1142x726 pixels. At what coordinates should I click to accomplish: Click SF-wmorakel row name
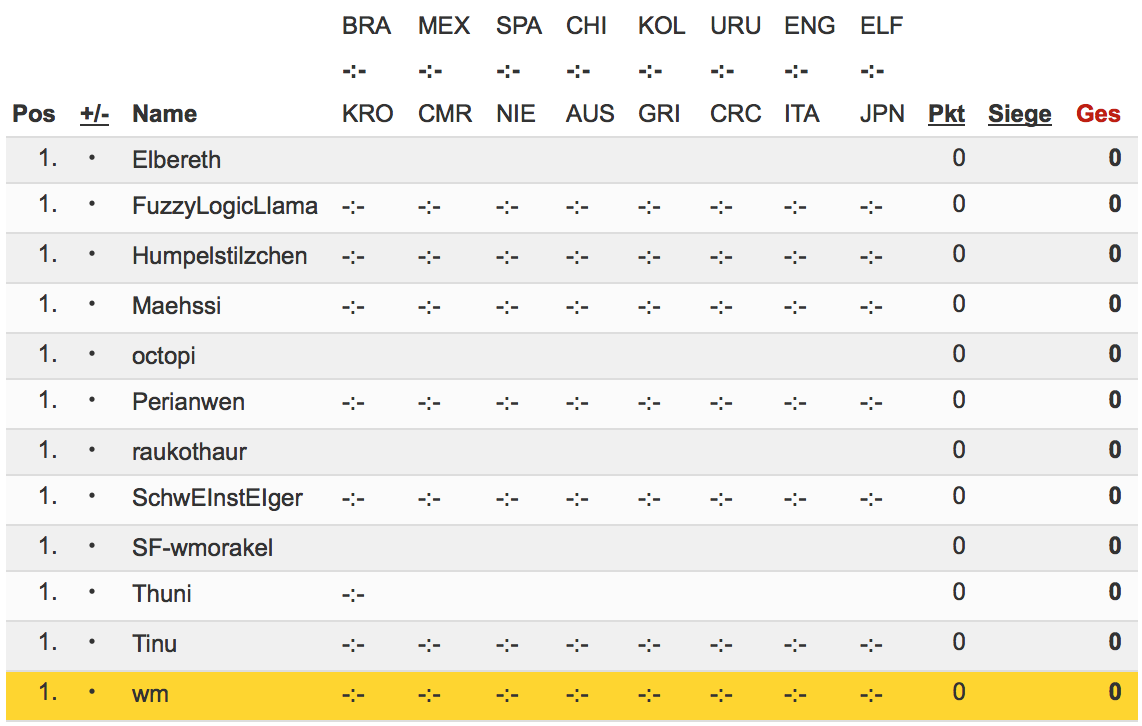click(x=202, y=548)
